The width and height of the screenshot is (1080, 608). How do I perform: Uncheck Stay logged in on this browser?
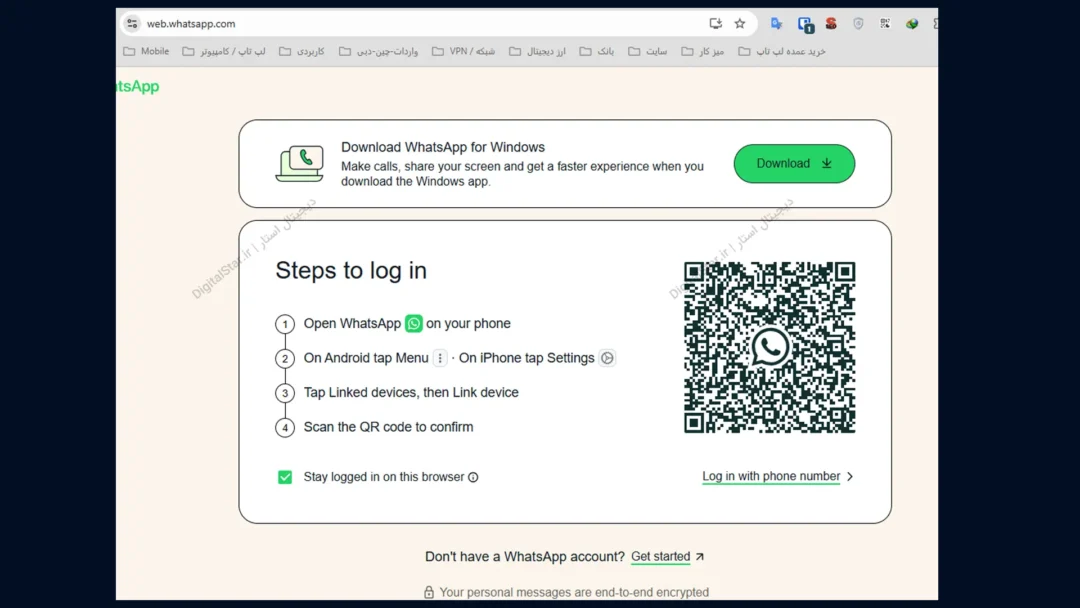pos(285,477)
